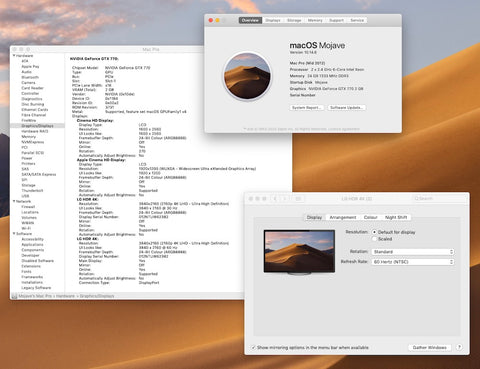The image size is (480, 369).
Task: Select Bluetooth in the System Report sidebar
Action: click(x=30, y=77)
